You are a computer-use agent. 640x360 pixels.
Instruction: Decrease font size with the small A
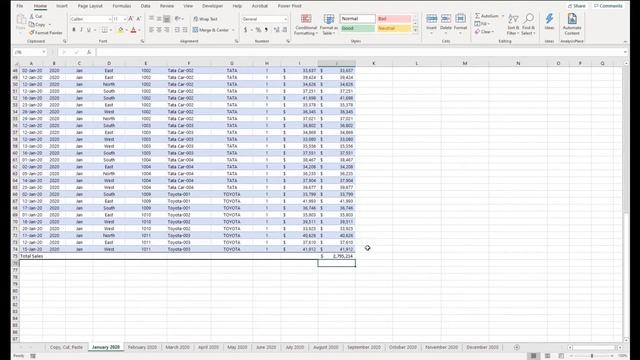(138, 19)
